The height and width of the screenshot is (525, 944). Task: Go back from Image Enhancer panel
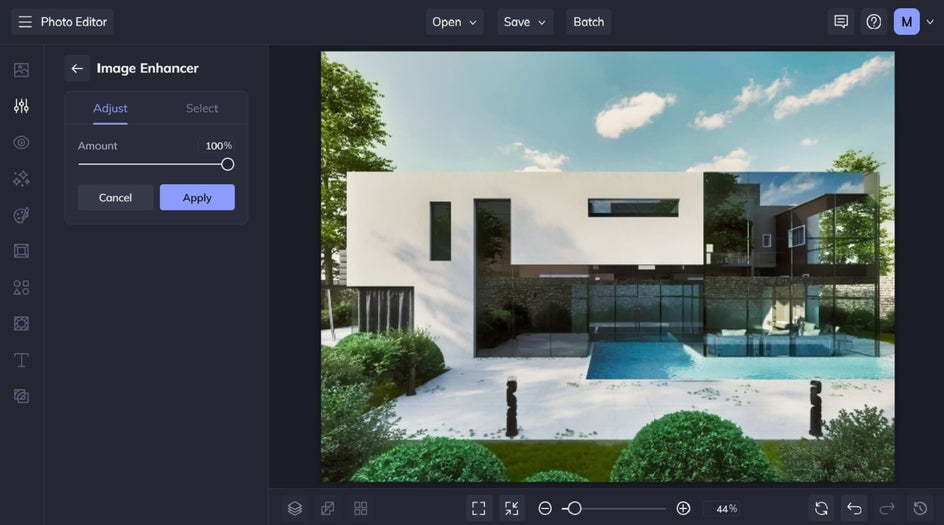click(77, 69)
